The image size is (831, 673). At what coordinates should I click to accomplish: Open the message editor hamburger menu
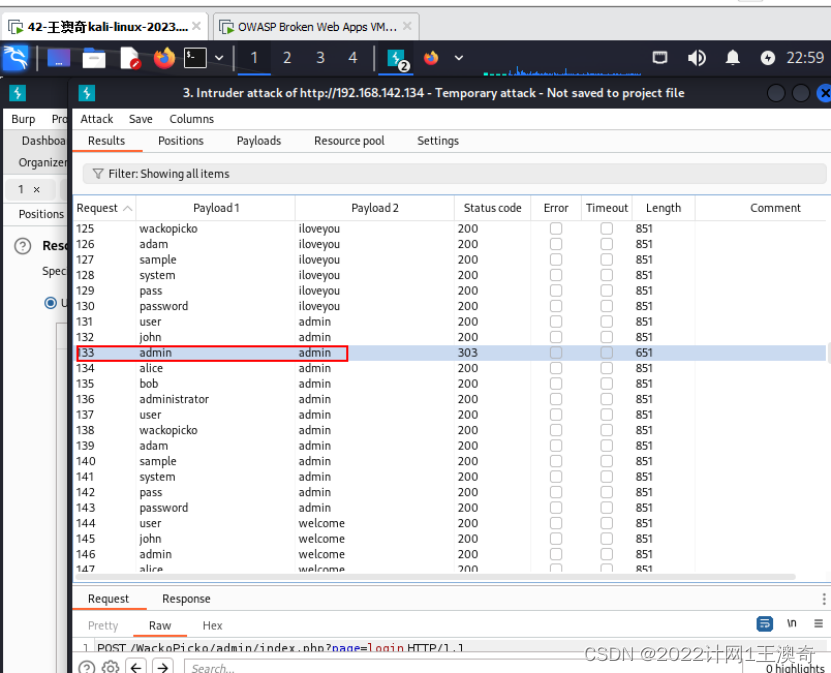coord(819,624)
